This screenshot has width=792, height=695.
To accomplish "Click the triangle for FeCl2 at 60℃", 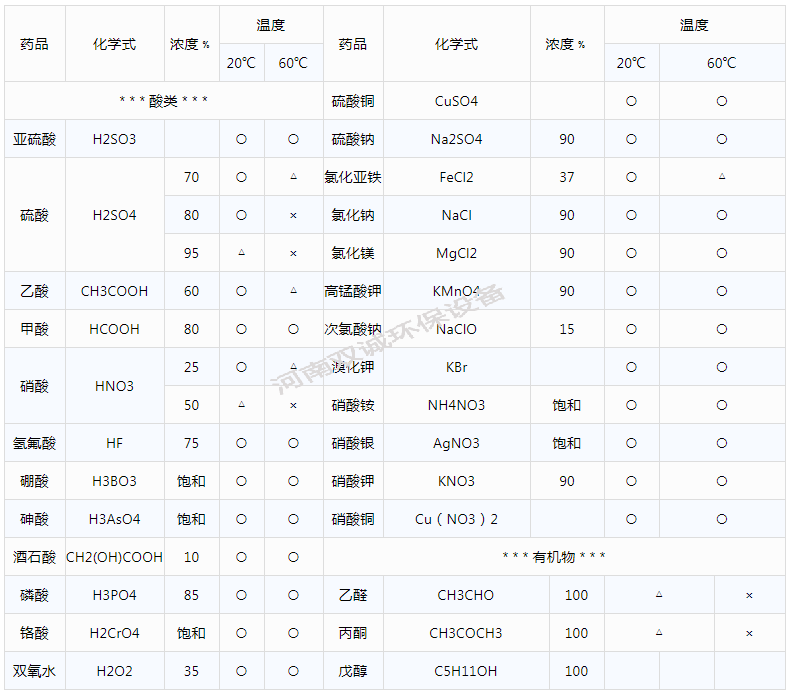I will [722, 178].
